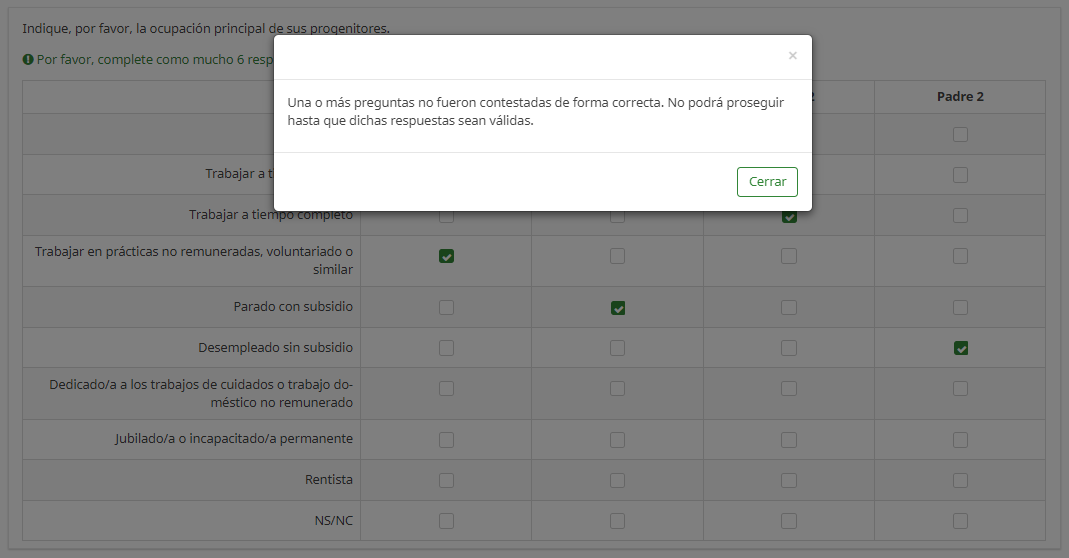Uncheck Padre 2 box for 'Desempleado sin subsidio'

coord(960,348)
